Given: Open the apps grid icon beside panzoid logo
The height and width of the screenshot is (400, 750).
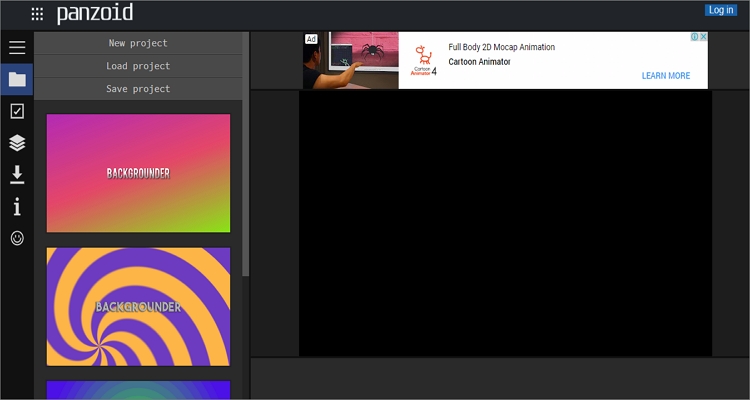Looking at the screenshot, I should coord(37,14).
